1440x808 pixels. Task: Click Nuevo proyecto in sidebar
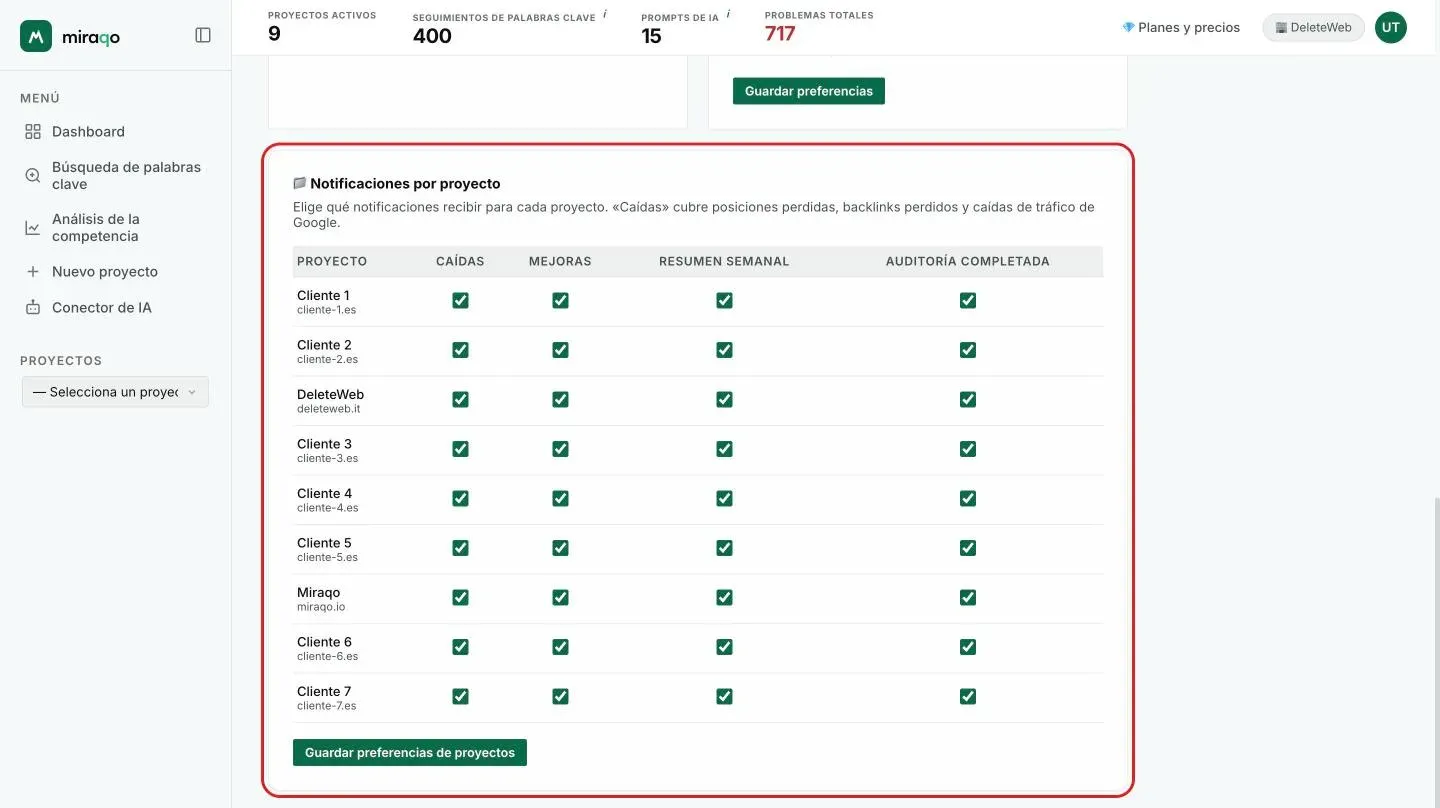pyautogui.click(x=105, y=272)
